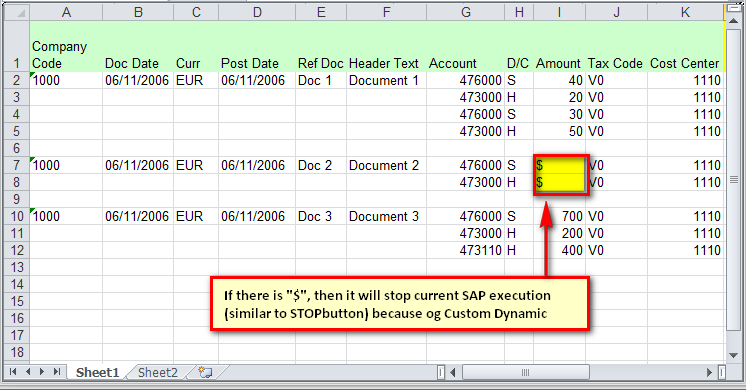The image size is (746, 390).
Task: Select the 'Curr' header cell
Action: pyautogui.click(x=196, y=46)
